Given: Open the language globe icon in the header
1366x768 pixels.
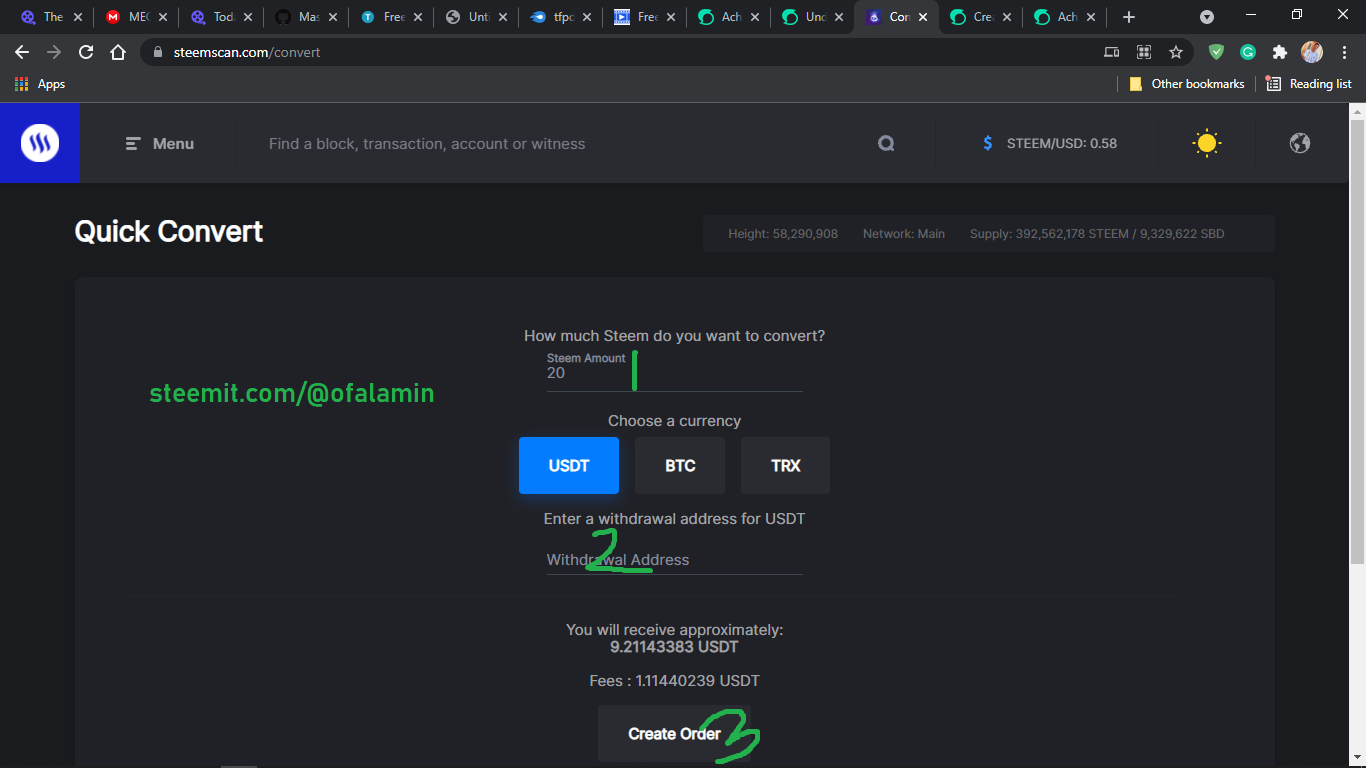Looking at the screenshot, I should click(x=1300, y=143).
